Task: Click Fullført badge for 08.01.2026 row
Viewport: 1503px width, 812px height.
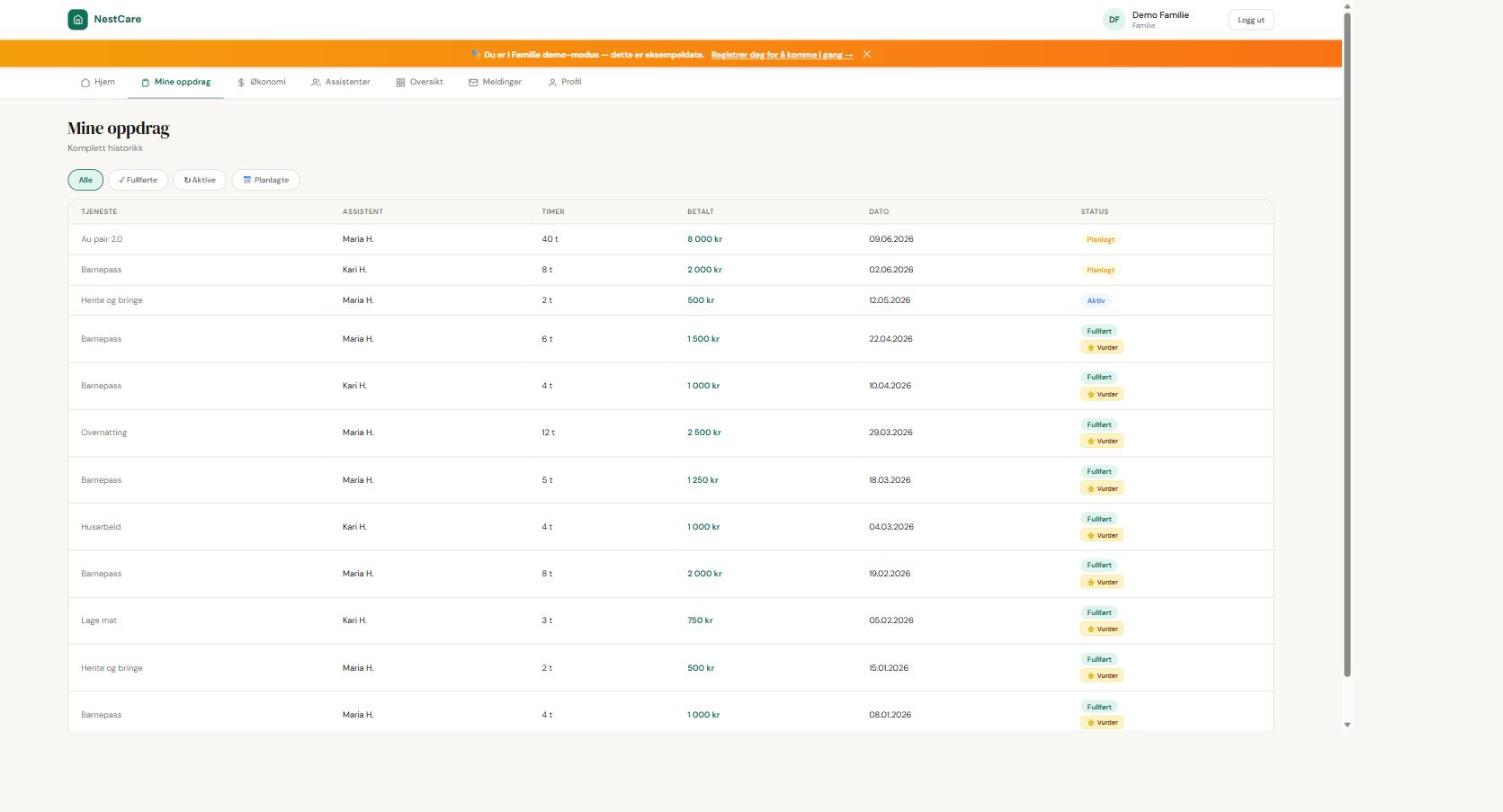Action: 1099,707
